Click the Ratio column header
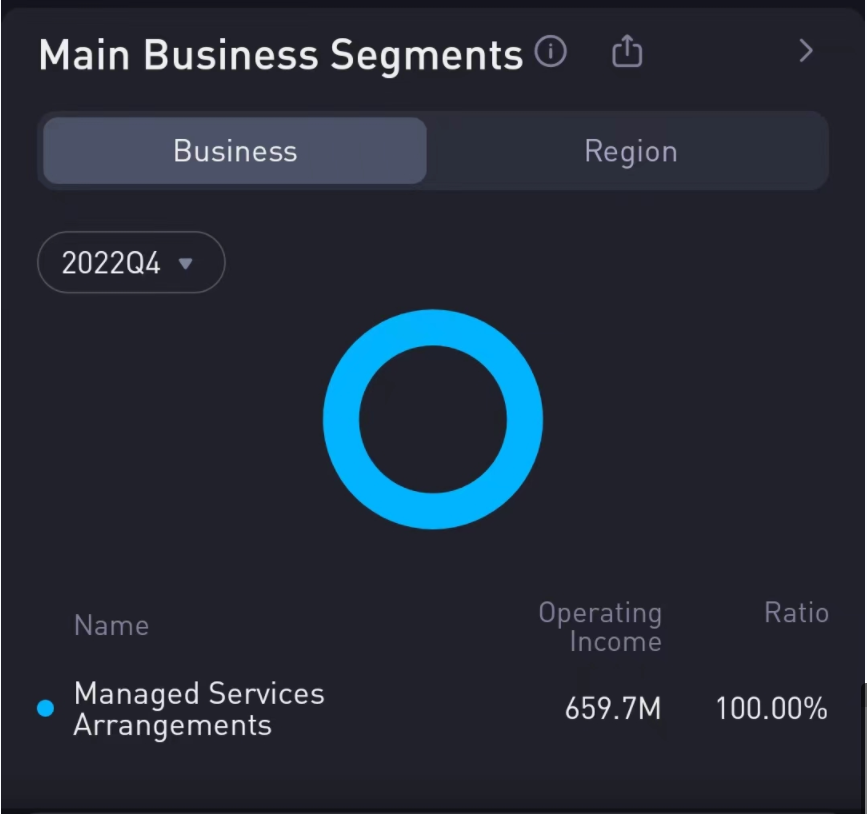Screen dimensions: 867x814 pyautogui.click(x=796, y=613)
